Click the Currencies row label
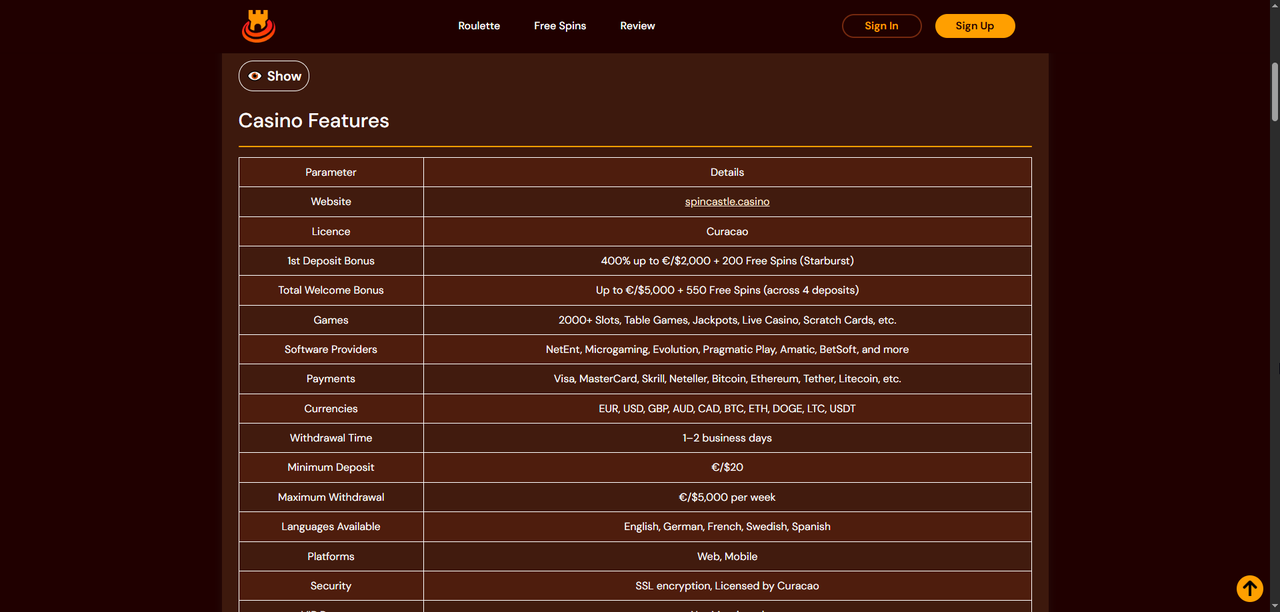This screenshot has width=1280, height=612. tap(331, 409)
